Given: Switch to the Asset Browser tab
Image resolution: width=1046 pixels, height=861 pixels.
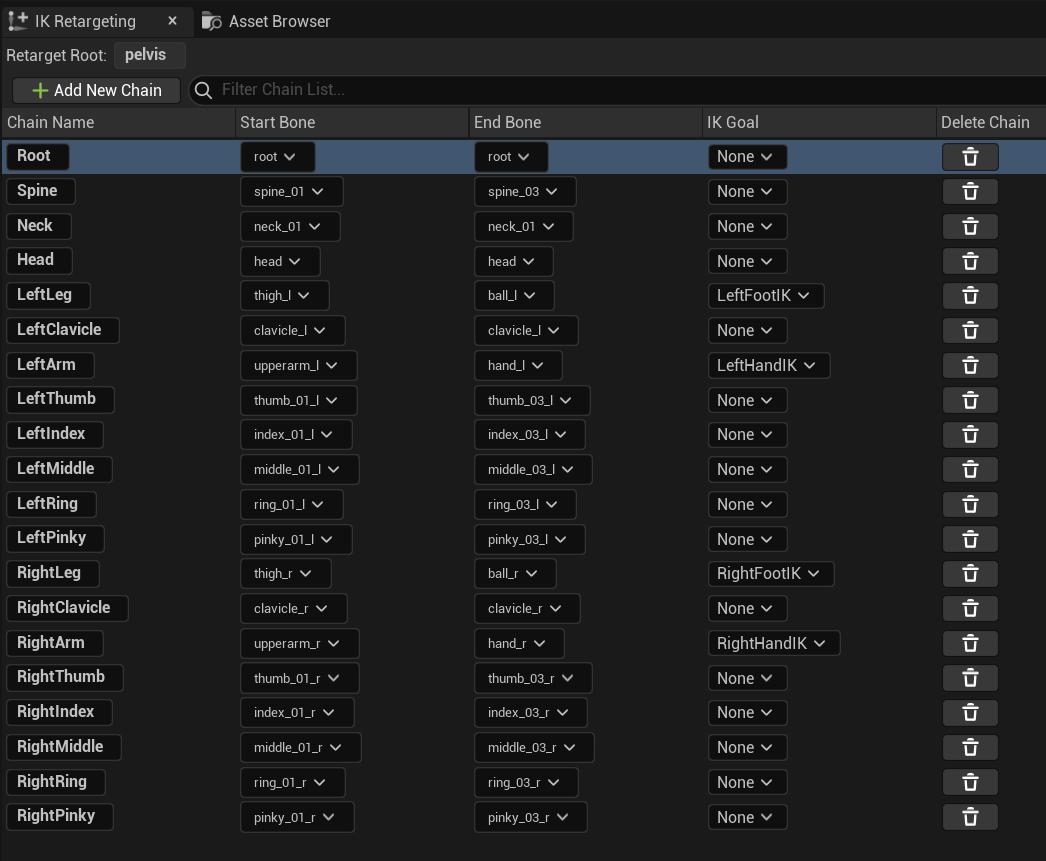Looking at the screenshot, I should [x=266, y=21].
